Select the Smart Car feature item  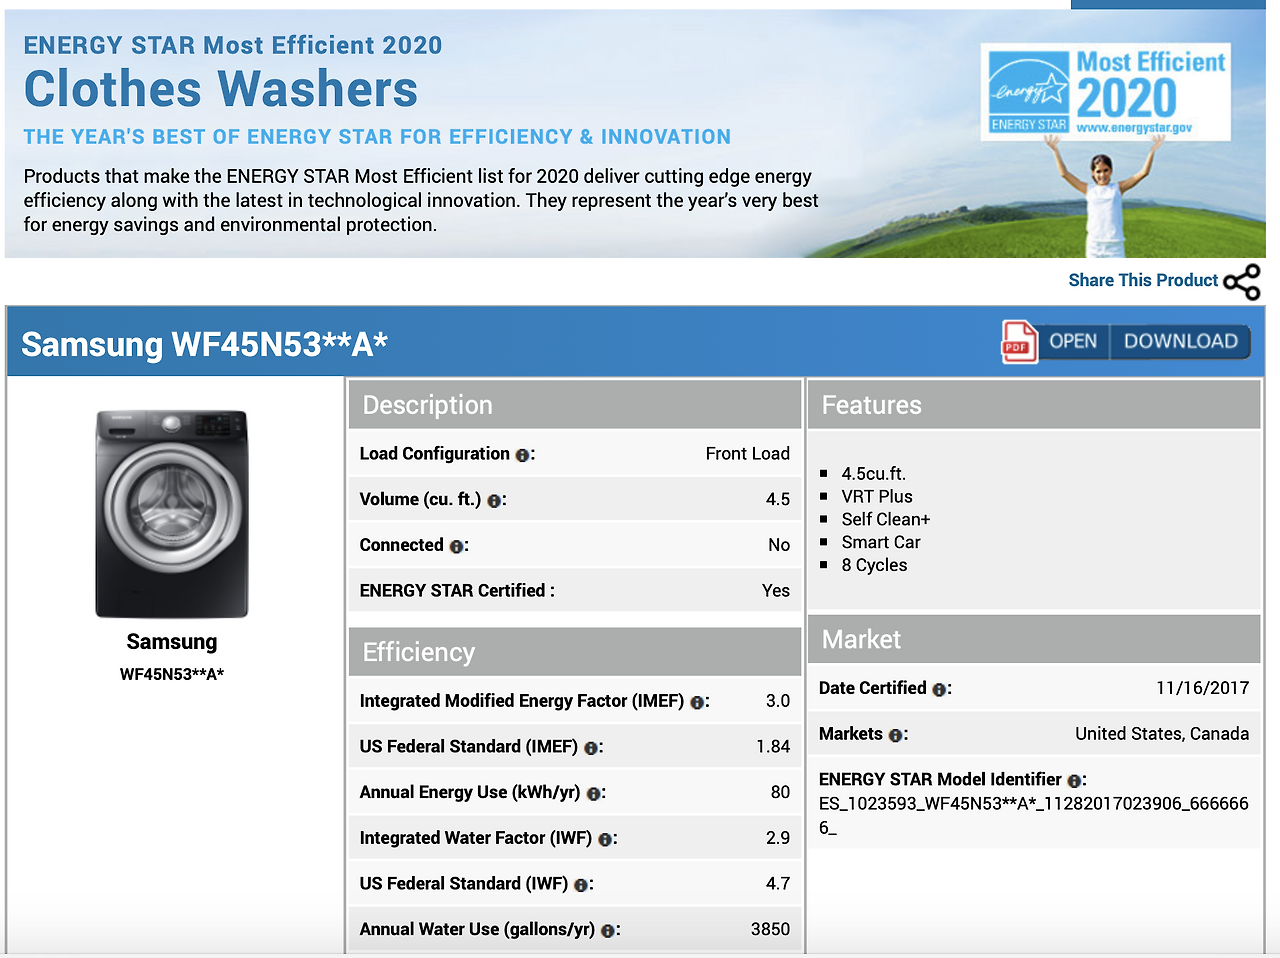881,542
